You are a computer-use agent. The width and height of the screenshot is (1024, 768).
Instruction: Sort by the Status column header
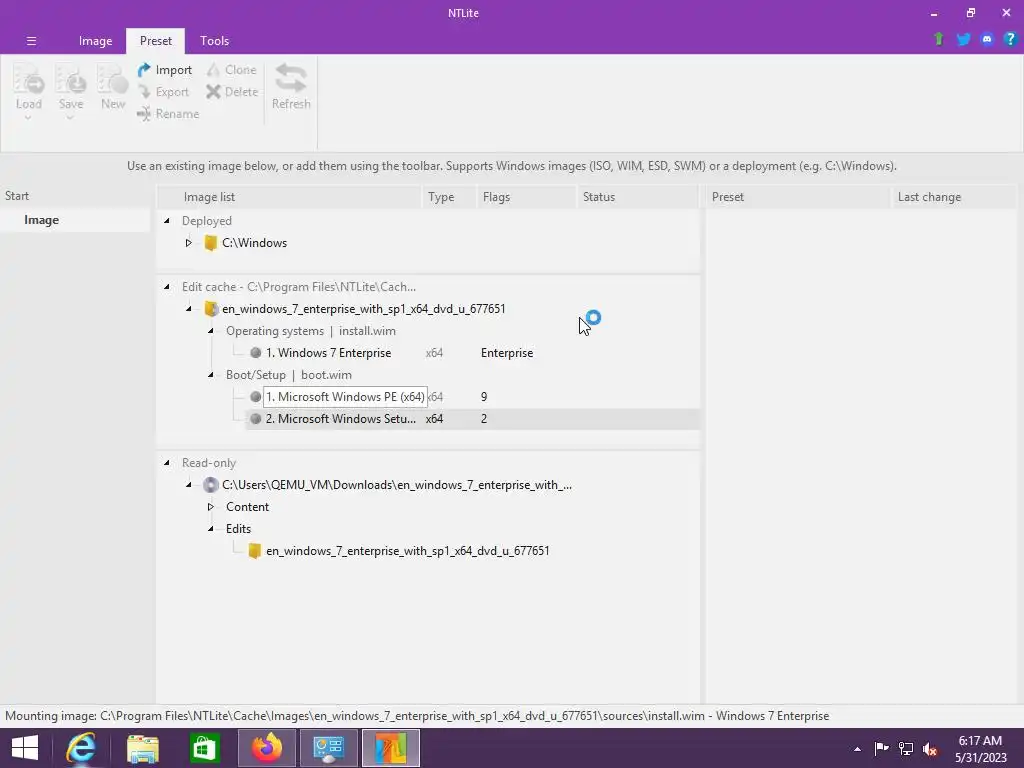coord(637,197)
